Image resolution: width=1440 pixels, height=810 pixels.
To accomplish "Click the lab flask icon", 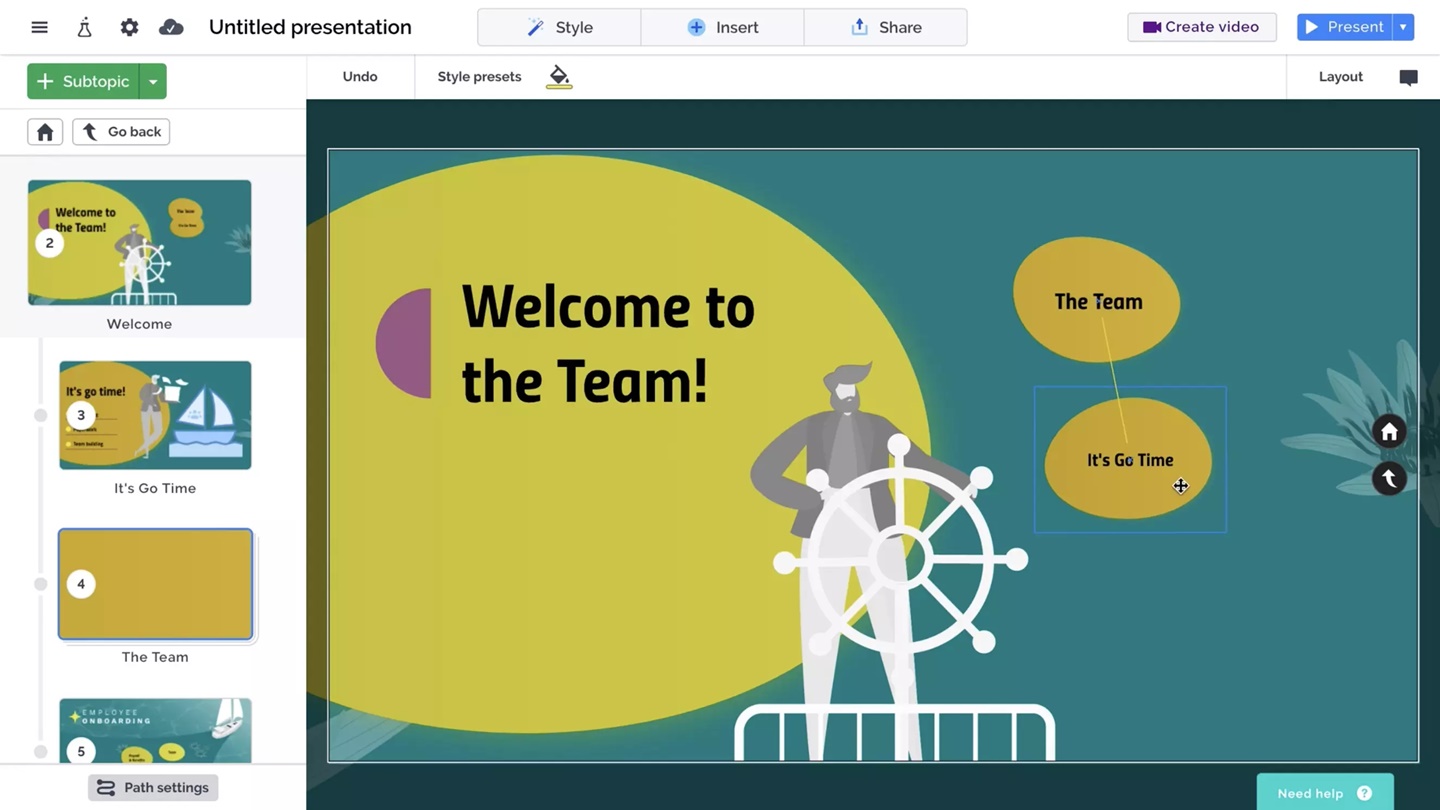I will tap(84, 27).
